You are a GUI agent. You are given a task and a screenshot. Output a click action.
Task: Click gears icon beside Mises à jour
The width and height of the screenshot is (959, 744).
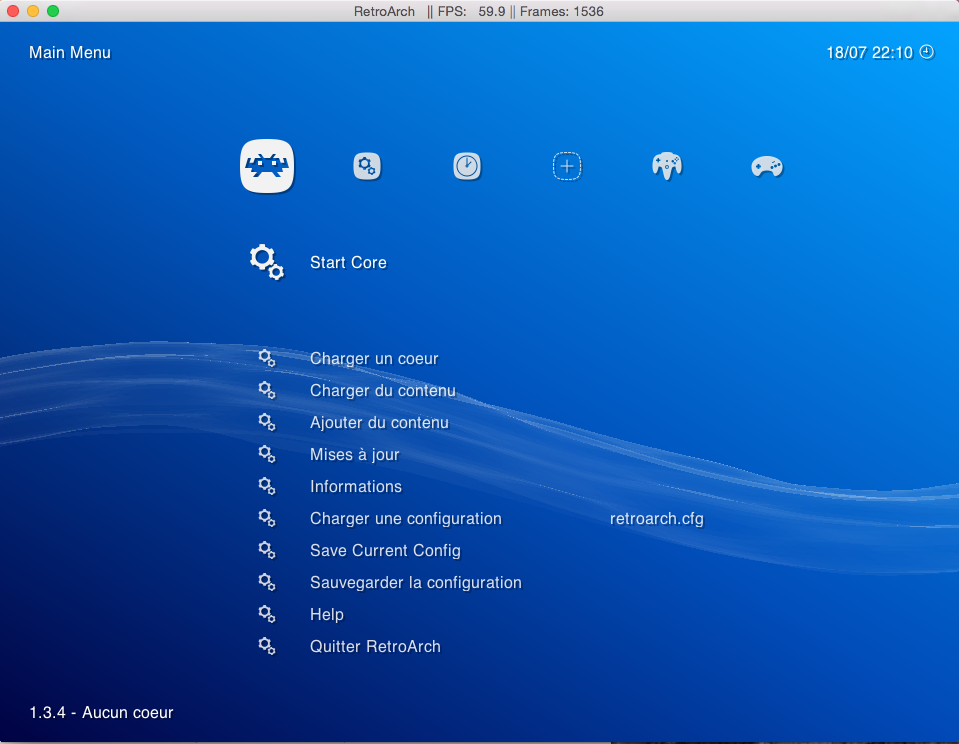(267, 454)
